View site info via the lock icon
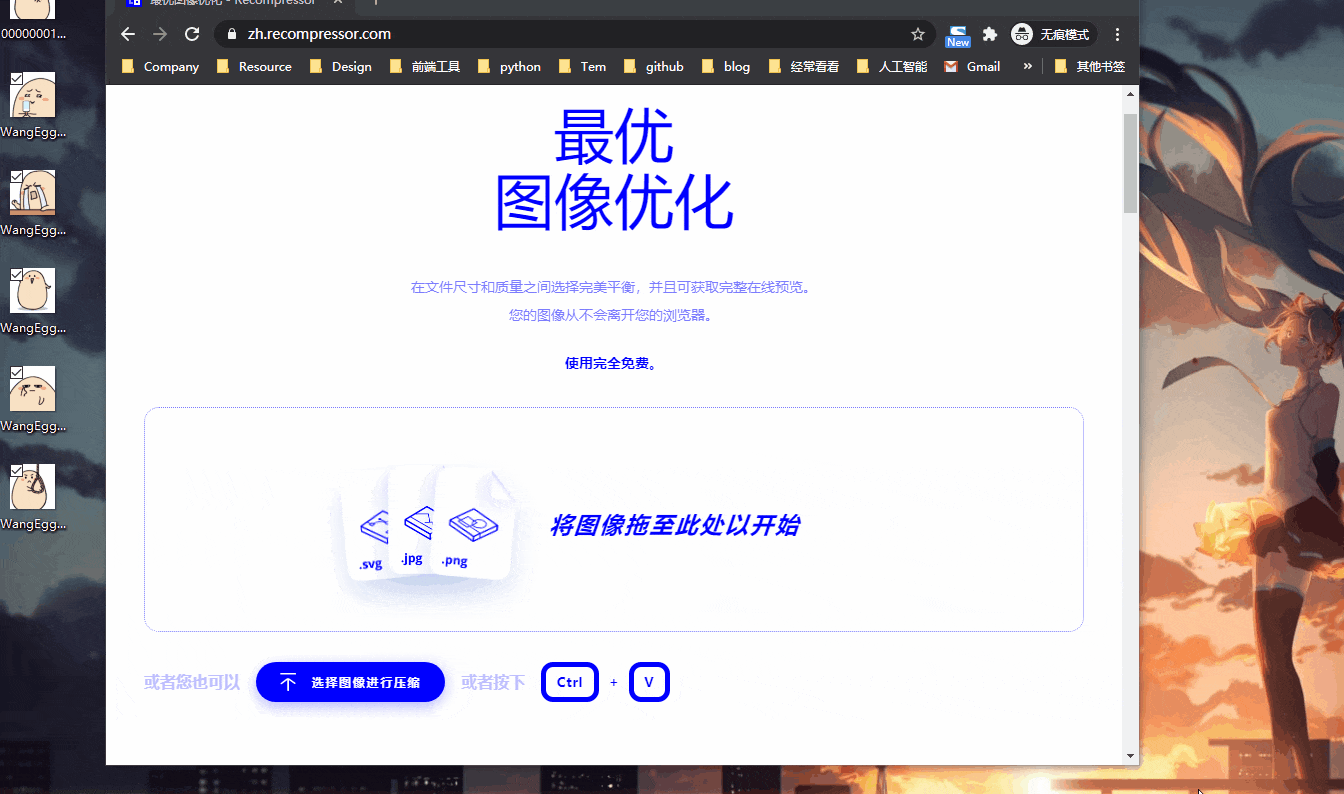 click(x=232, y=34)
